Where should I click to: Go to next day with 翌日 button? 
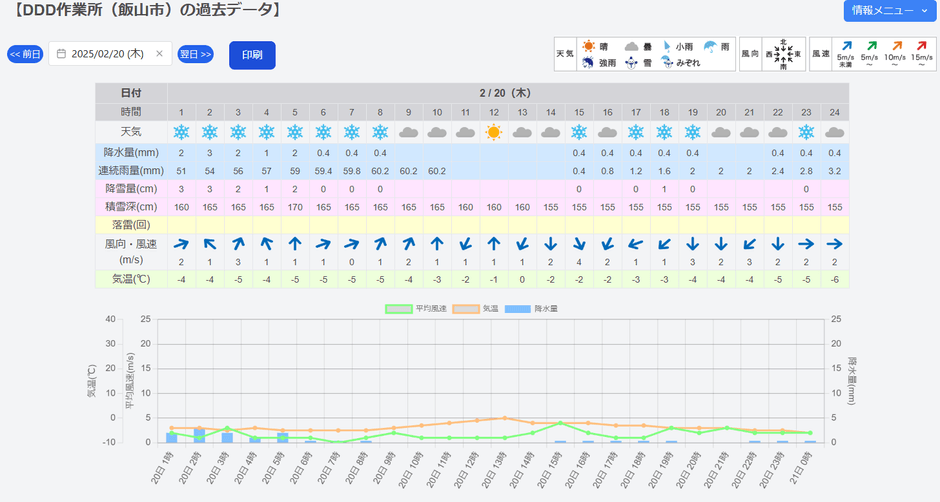tap(196, 54)
